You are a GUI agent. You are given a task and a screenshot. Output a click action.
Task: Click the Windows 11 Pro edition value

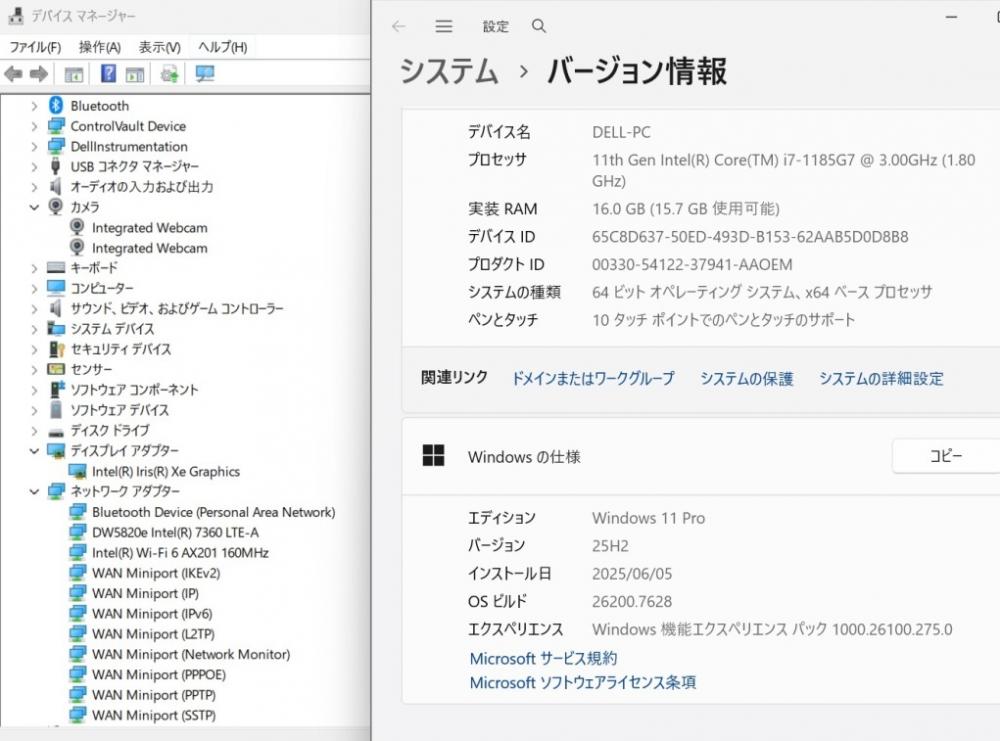click(x=648, y=518)
